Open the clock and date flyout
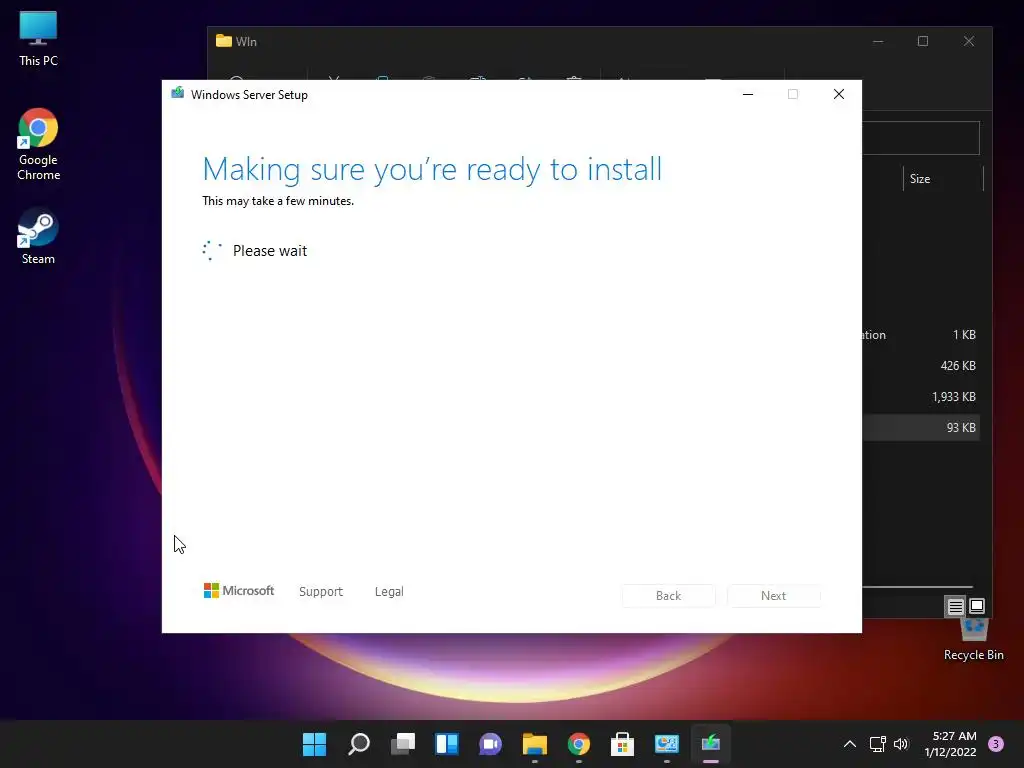 tap(951, 744)
